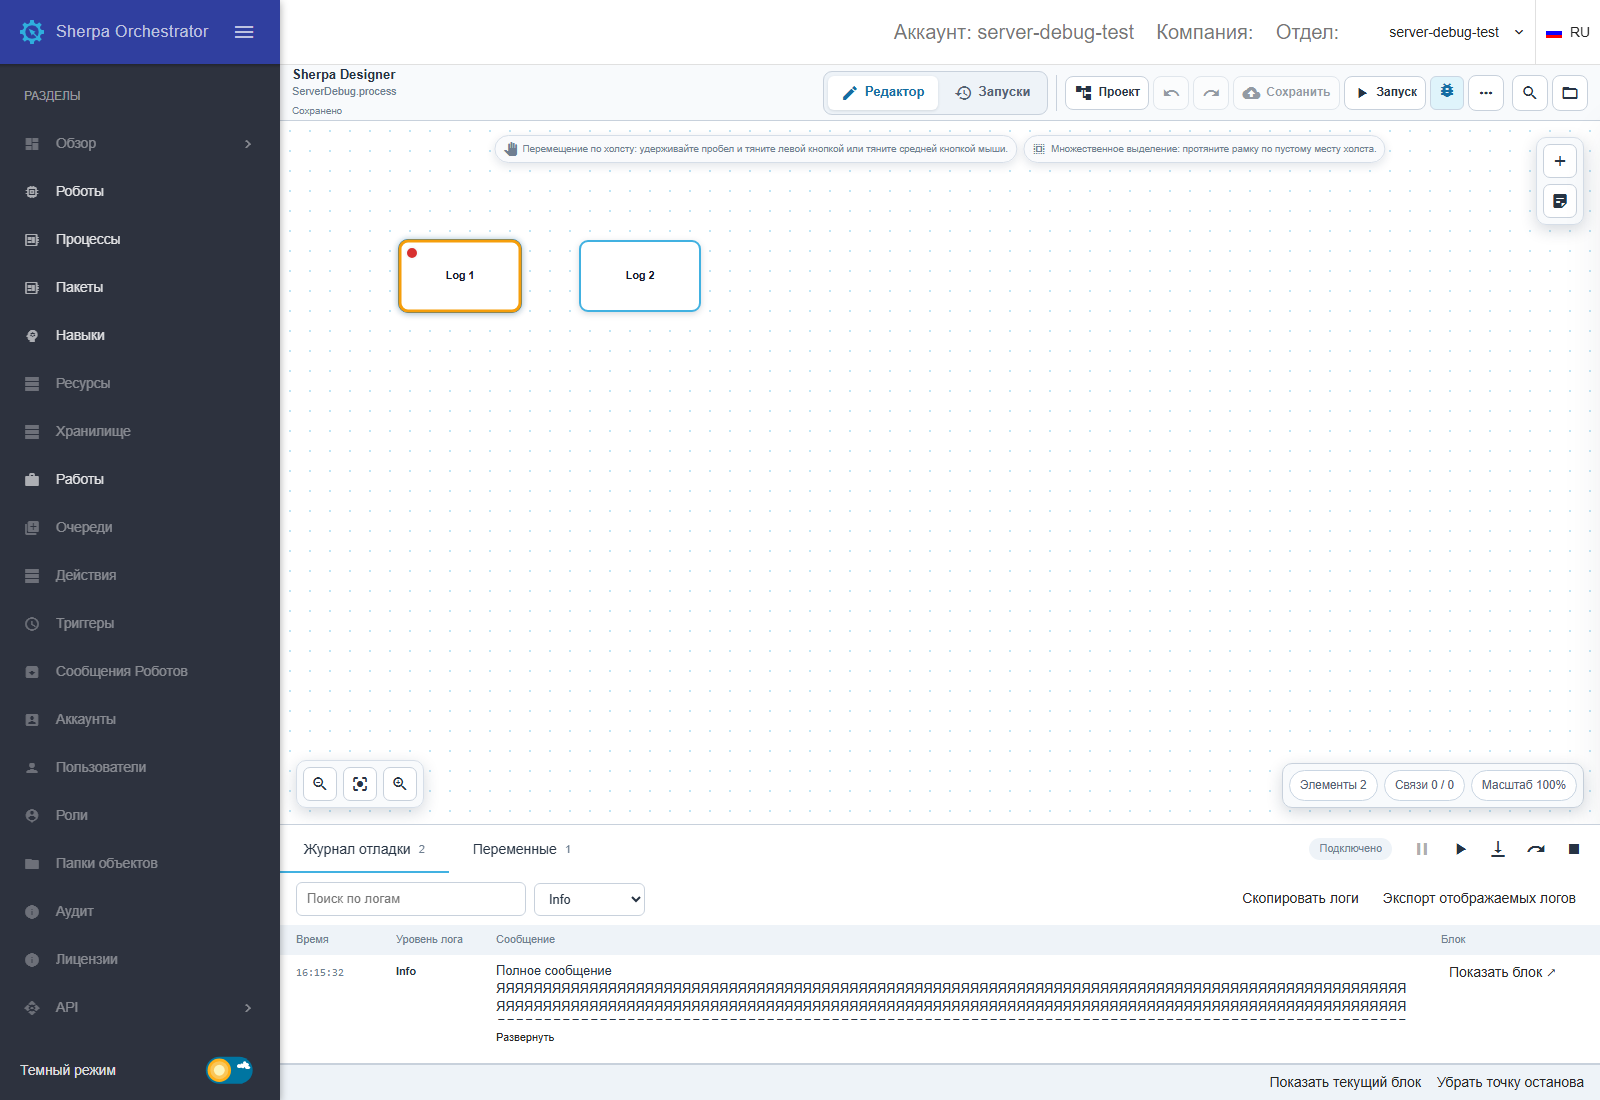The height and width of the screenshot is (1100, 1600).
Task: Click the undo arrow in designer toolbar
Action: click(1171, 93)
